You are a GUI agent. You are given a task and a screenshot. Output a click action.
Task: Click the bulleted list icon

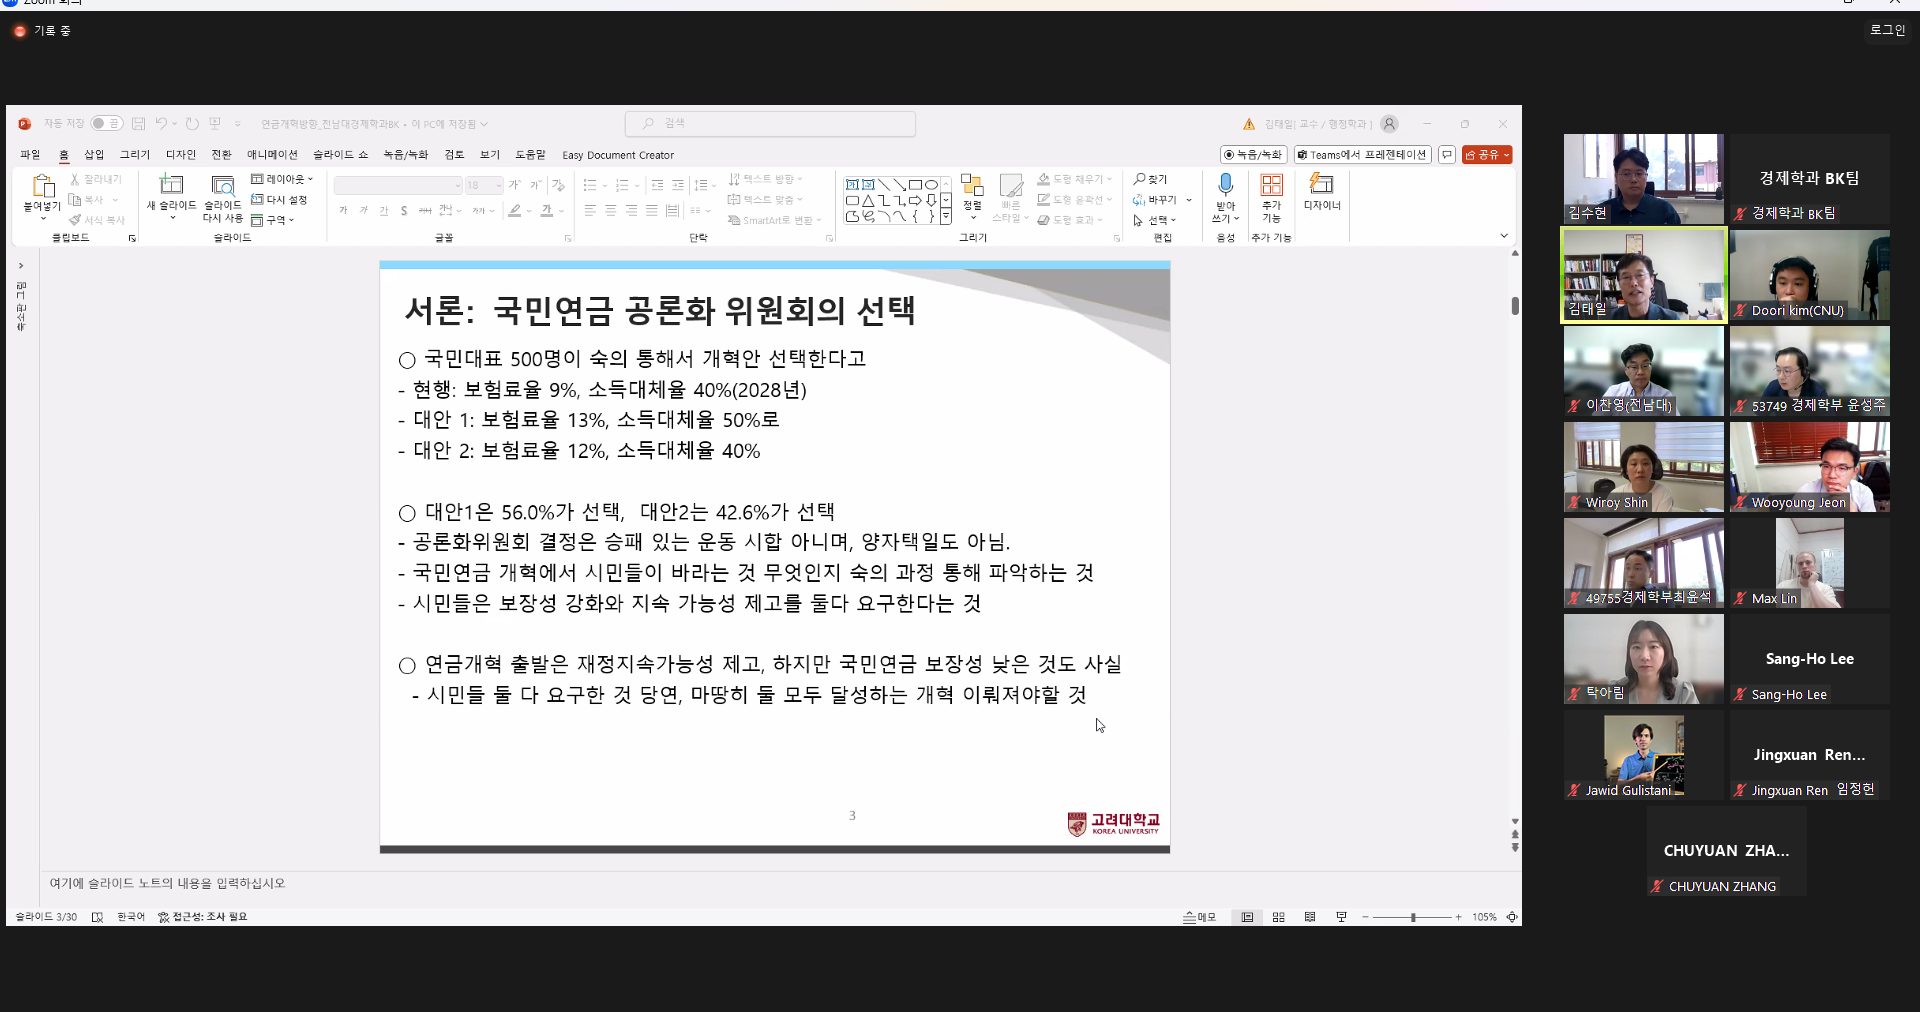[x=590, y=185]
